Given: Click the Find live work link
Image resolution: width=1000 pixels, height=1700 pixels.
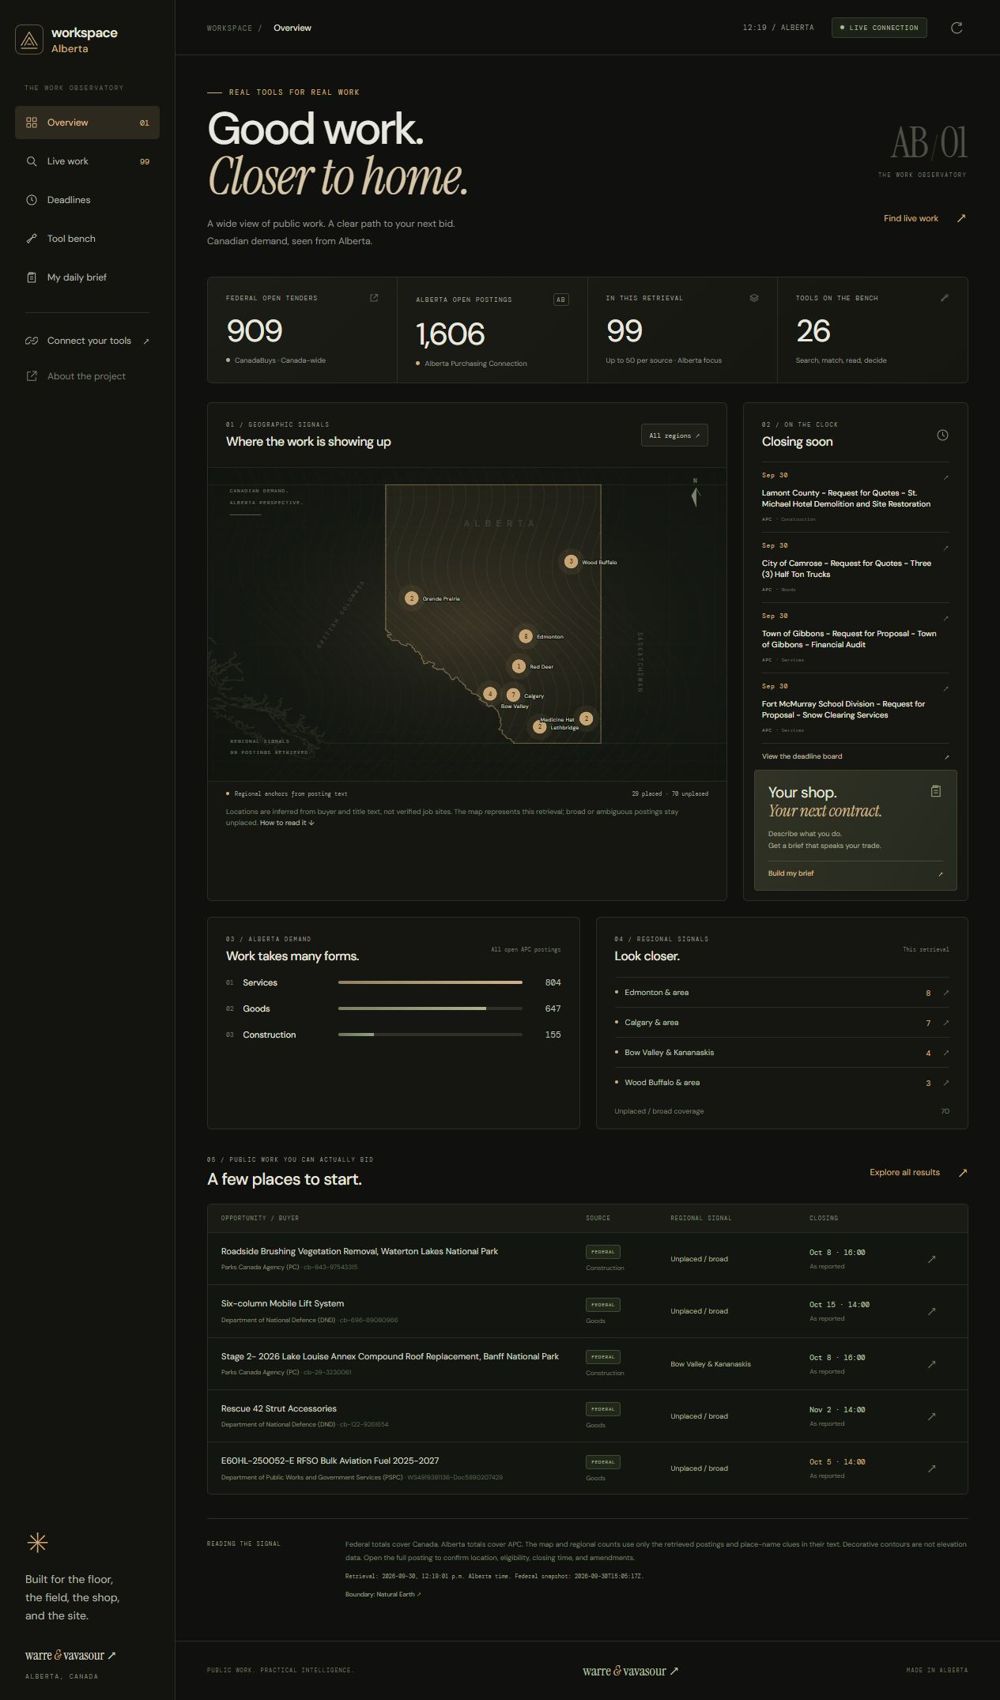Looking at the screenshot, I should pos(925,218).
